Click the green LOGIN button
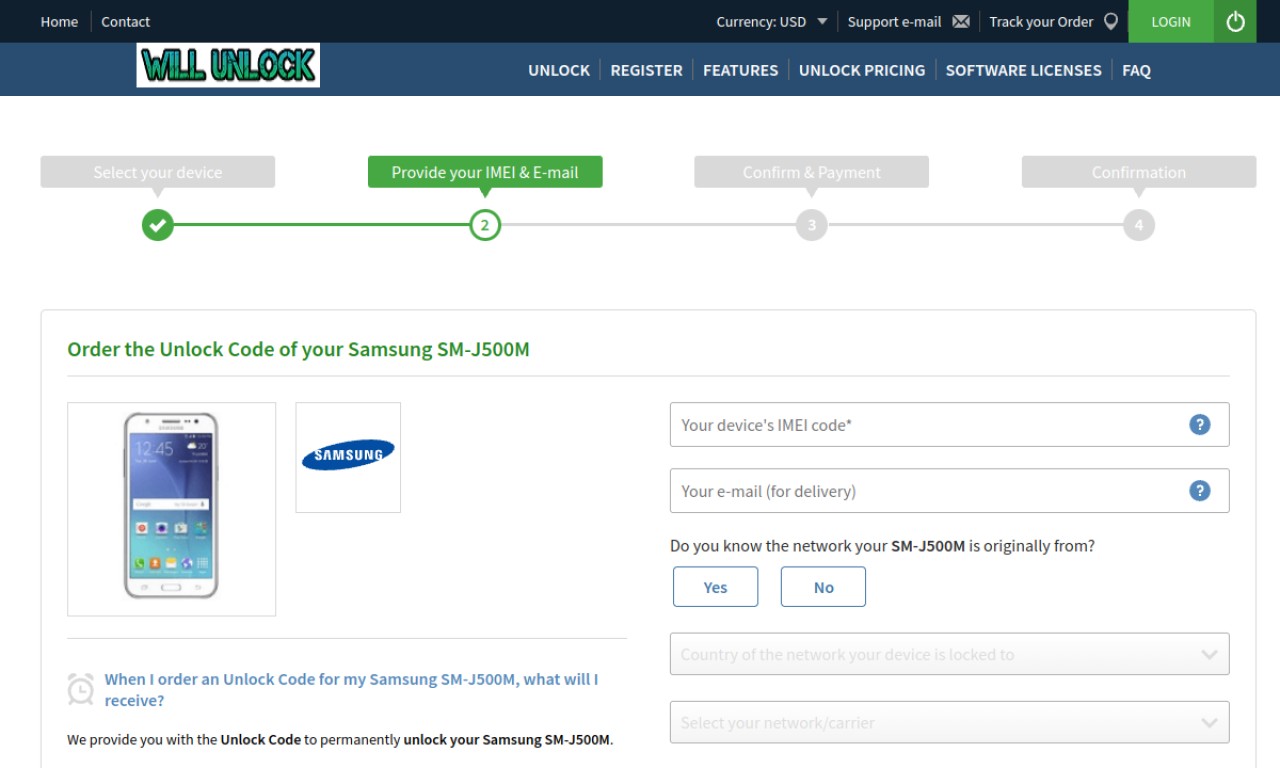 (1171, 21)
